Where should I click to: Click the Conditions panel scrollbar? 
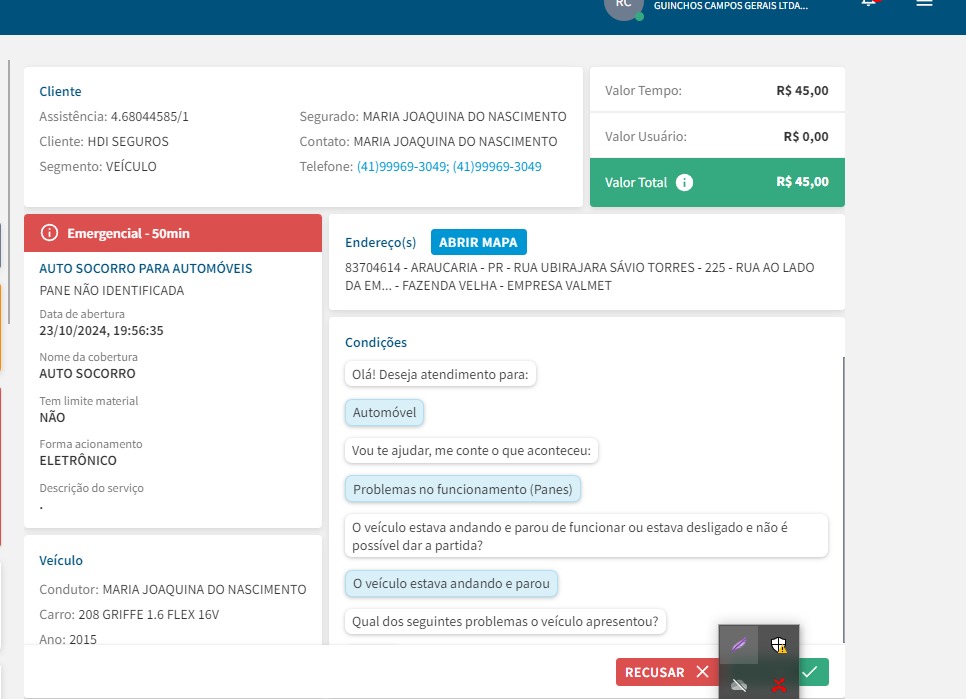(x=843, y=500)
